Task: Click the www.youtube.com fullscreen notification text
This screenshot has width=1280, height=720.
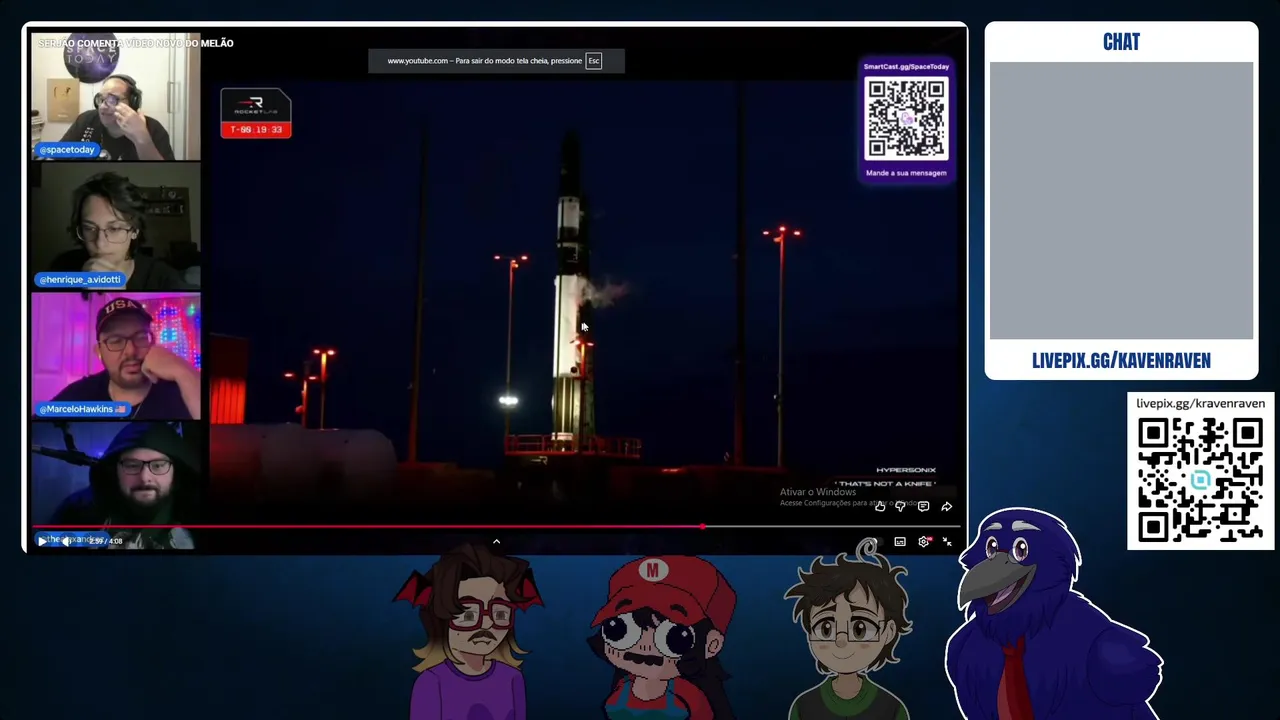Action: pyautogui.click(x=484, y=61)
